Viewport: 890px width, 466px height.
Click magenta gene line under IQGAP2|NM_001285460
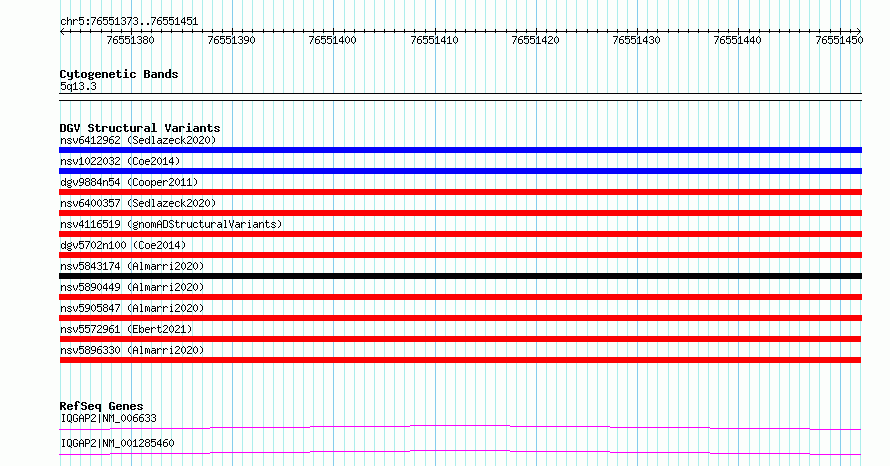point(460,452)
